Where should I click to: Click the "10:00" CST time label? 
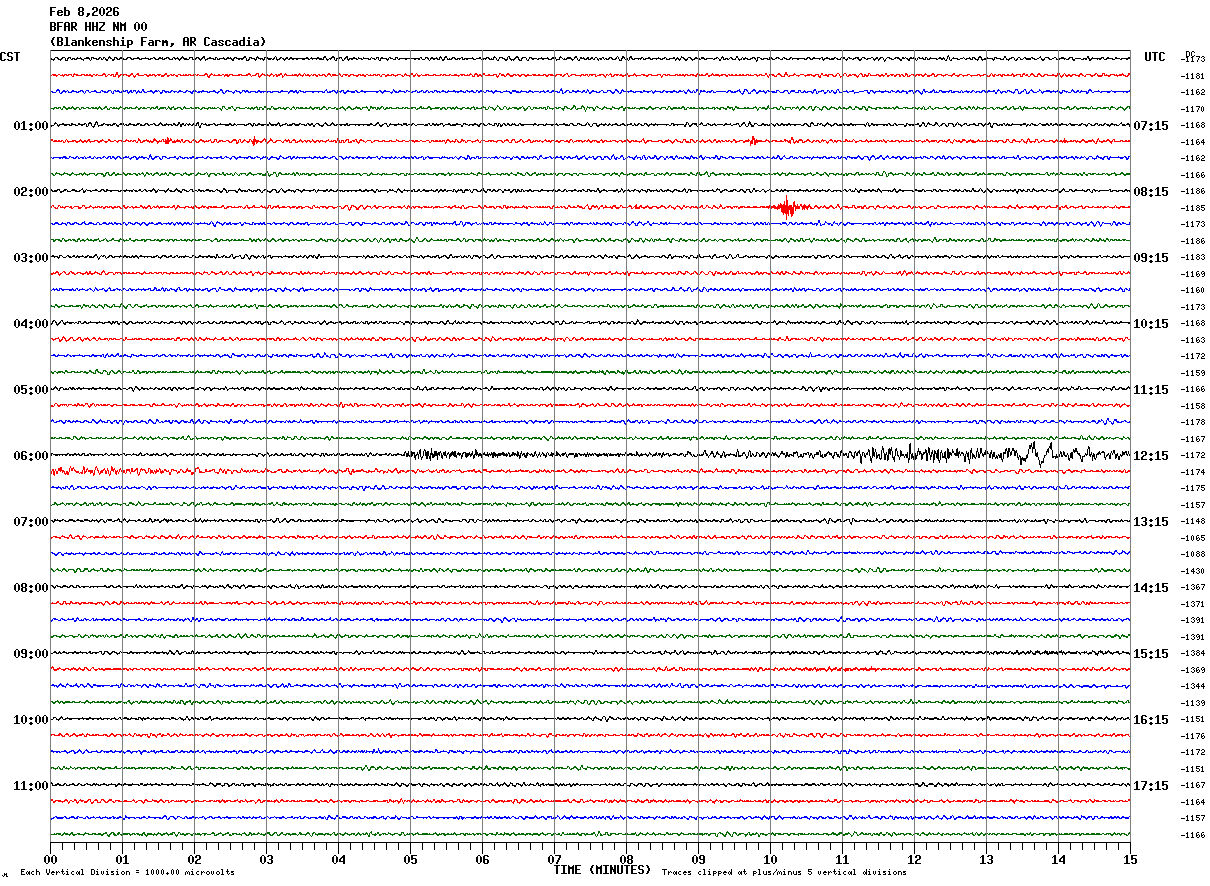coord(31,720)
